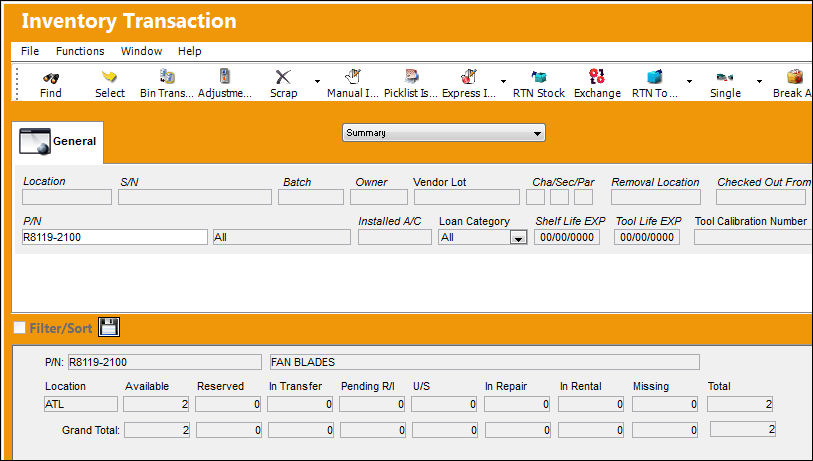Expand the Express Issue dropdown arrow
This screenshot has height=461, width=813.
(x=503, y=81)
